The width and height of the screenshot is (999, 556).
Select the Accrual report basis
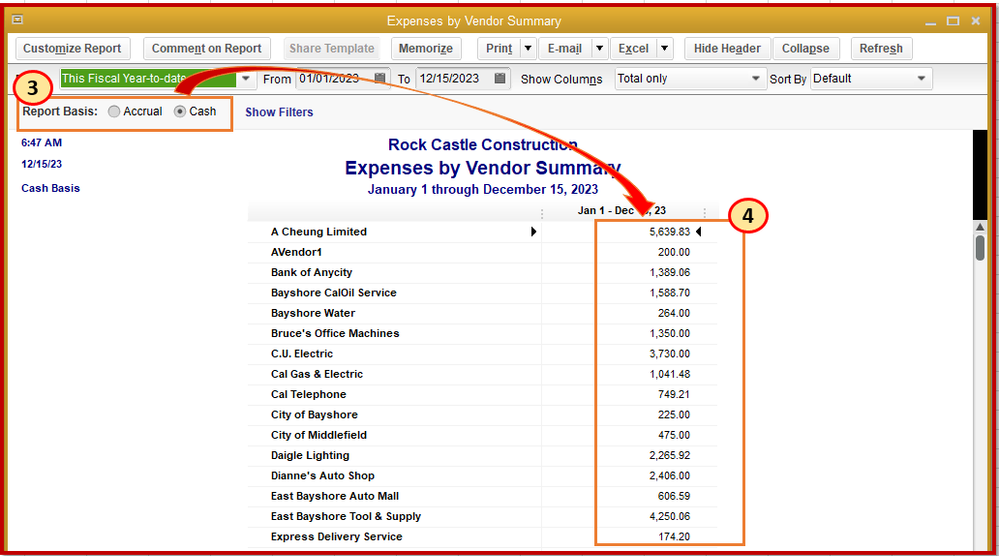[x=114, y=111]
